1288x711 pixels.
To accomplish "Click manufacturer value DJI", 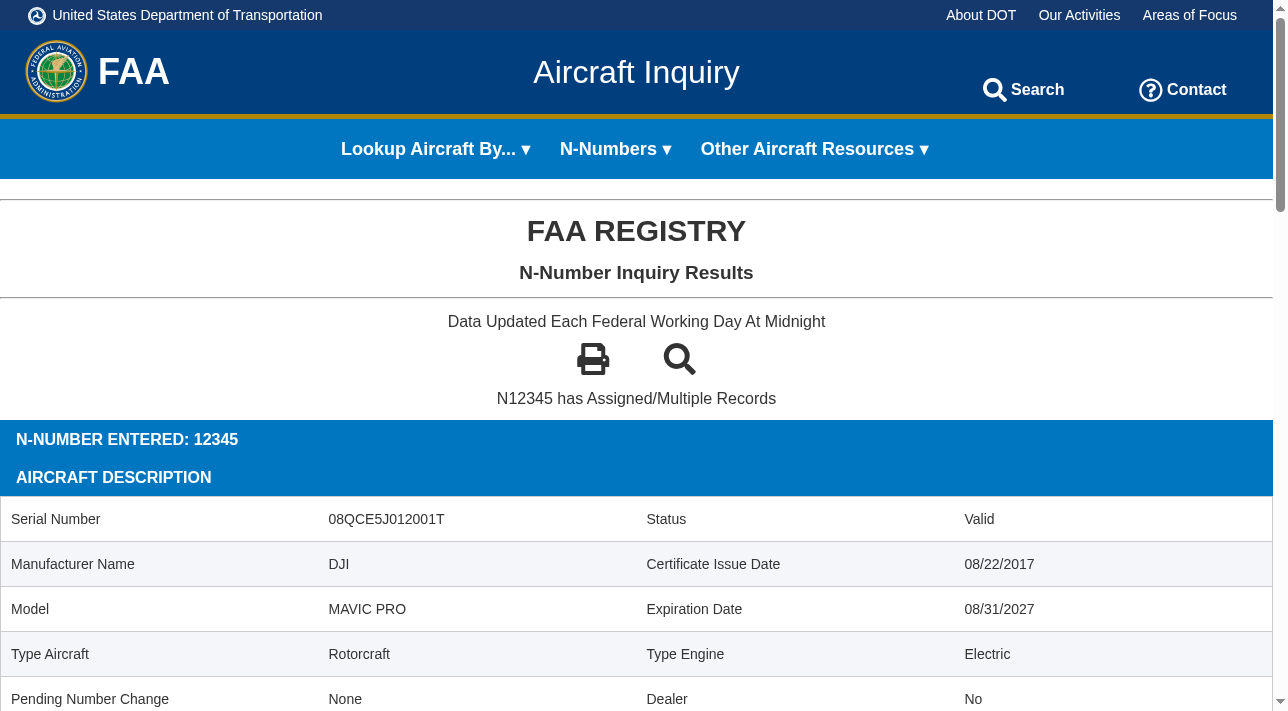I will click(x=339, y=564).
